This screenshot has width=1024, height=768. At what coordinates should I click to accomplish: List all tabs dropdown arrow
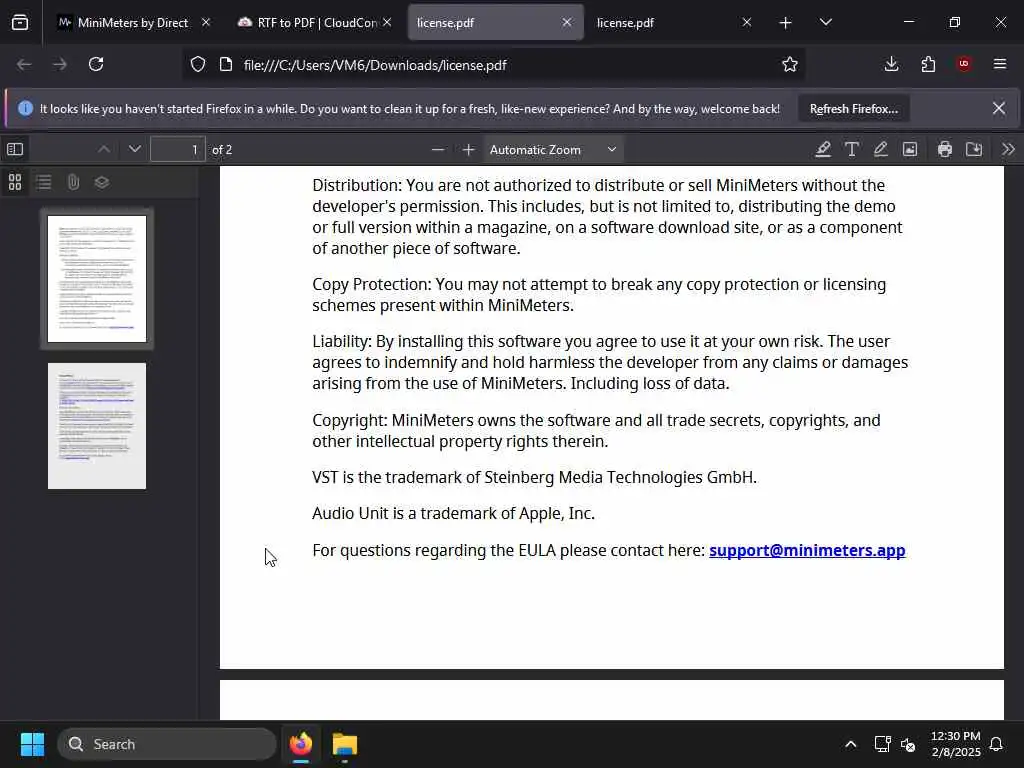click(825, 23)
